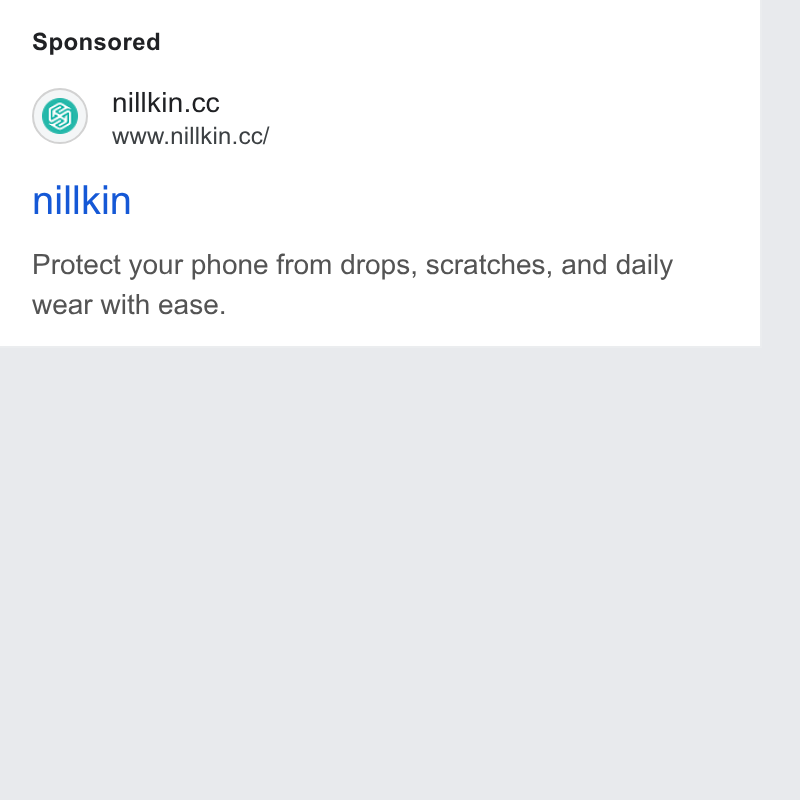Click the word 'phone' in the description
This screenshot has height=800, width=800.
click(230, 266)
